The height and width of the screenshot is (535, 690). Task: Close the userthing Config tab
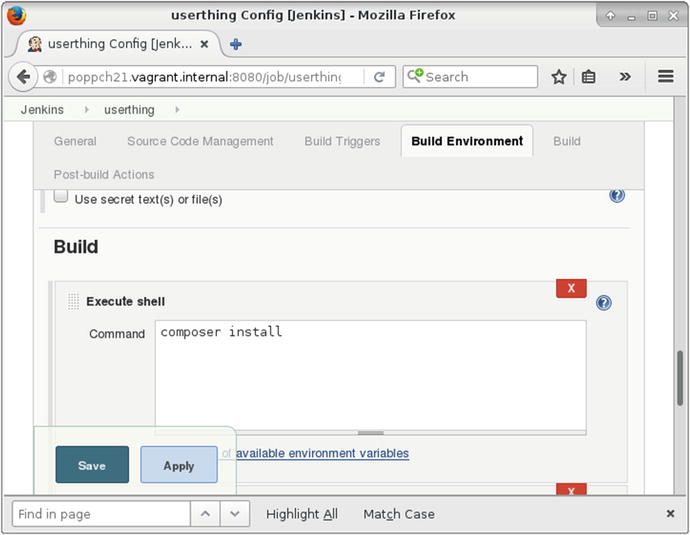pos(204,44)
